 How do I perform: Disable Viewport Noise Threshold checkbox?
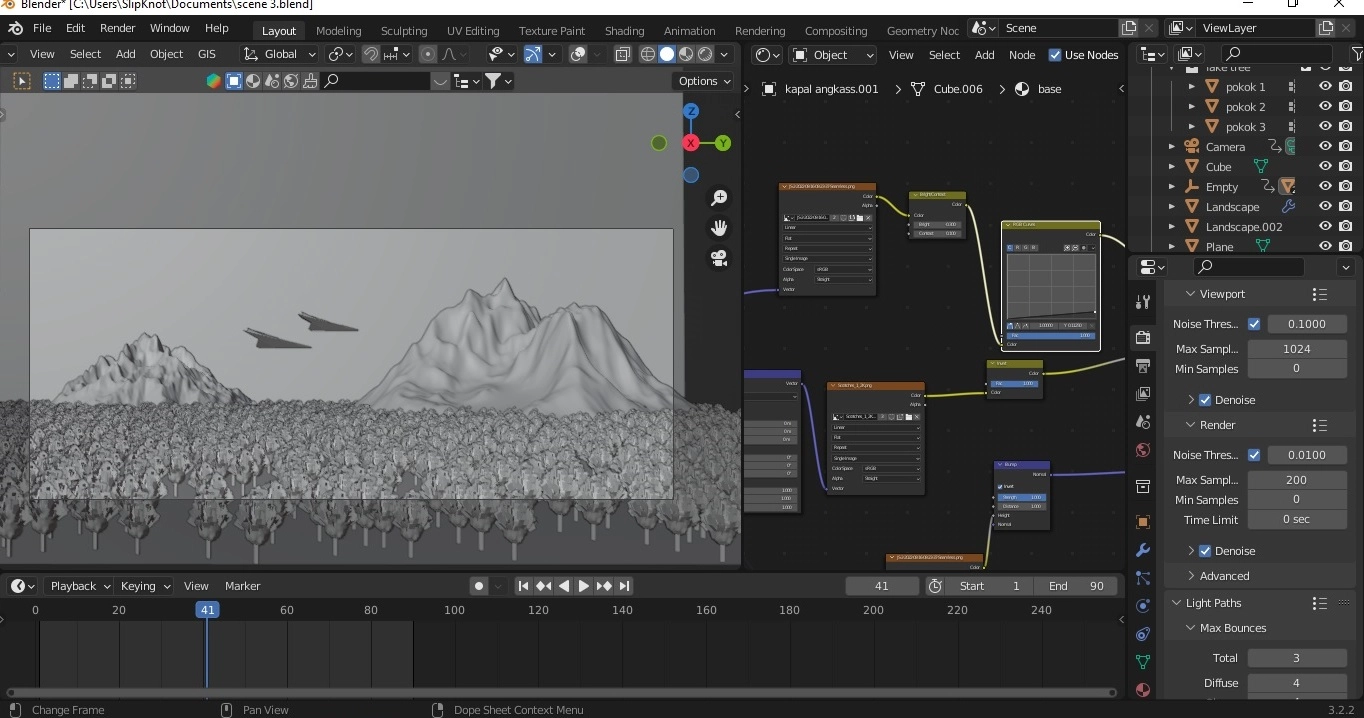click(x=1254, y=324)
